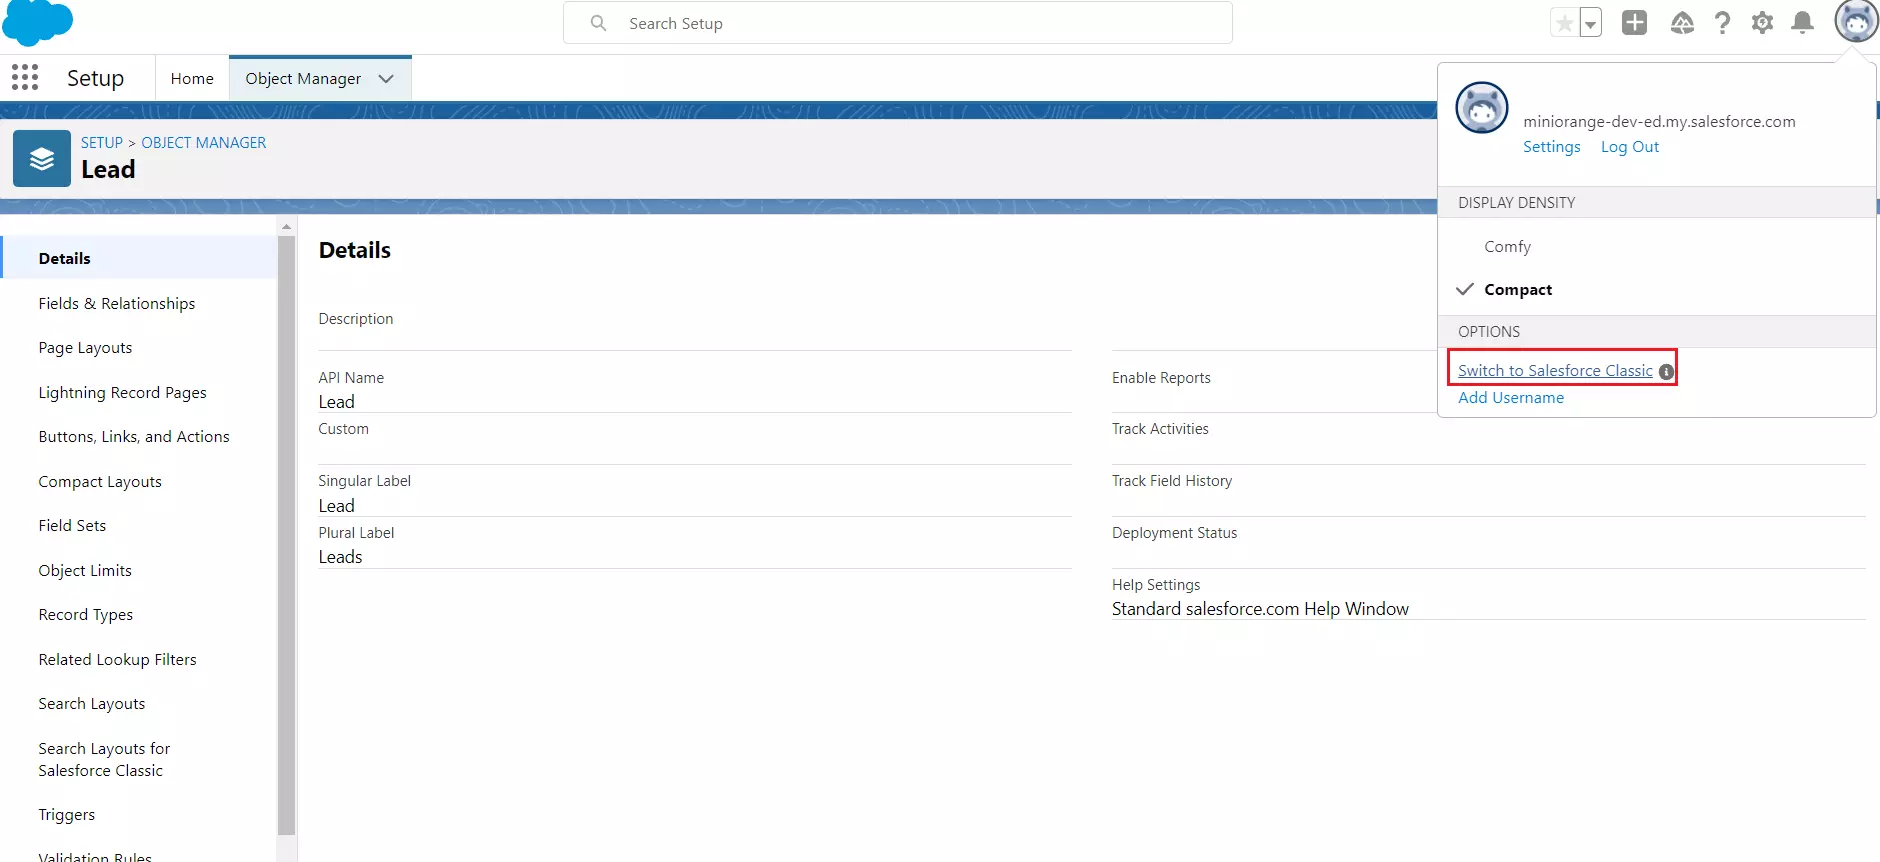Click the Favorites star icon

click(1564, 23)
